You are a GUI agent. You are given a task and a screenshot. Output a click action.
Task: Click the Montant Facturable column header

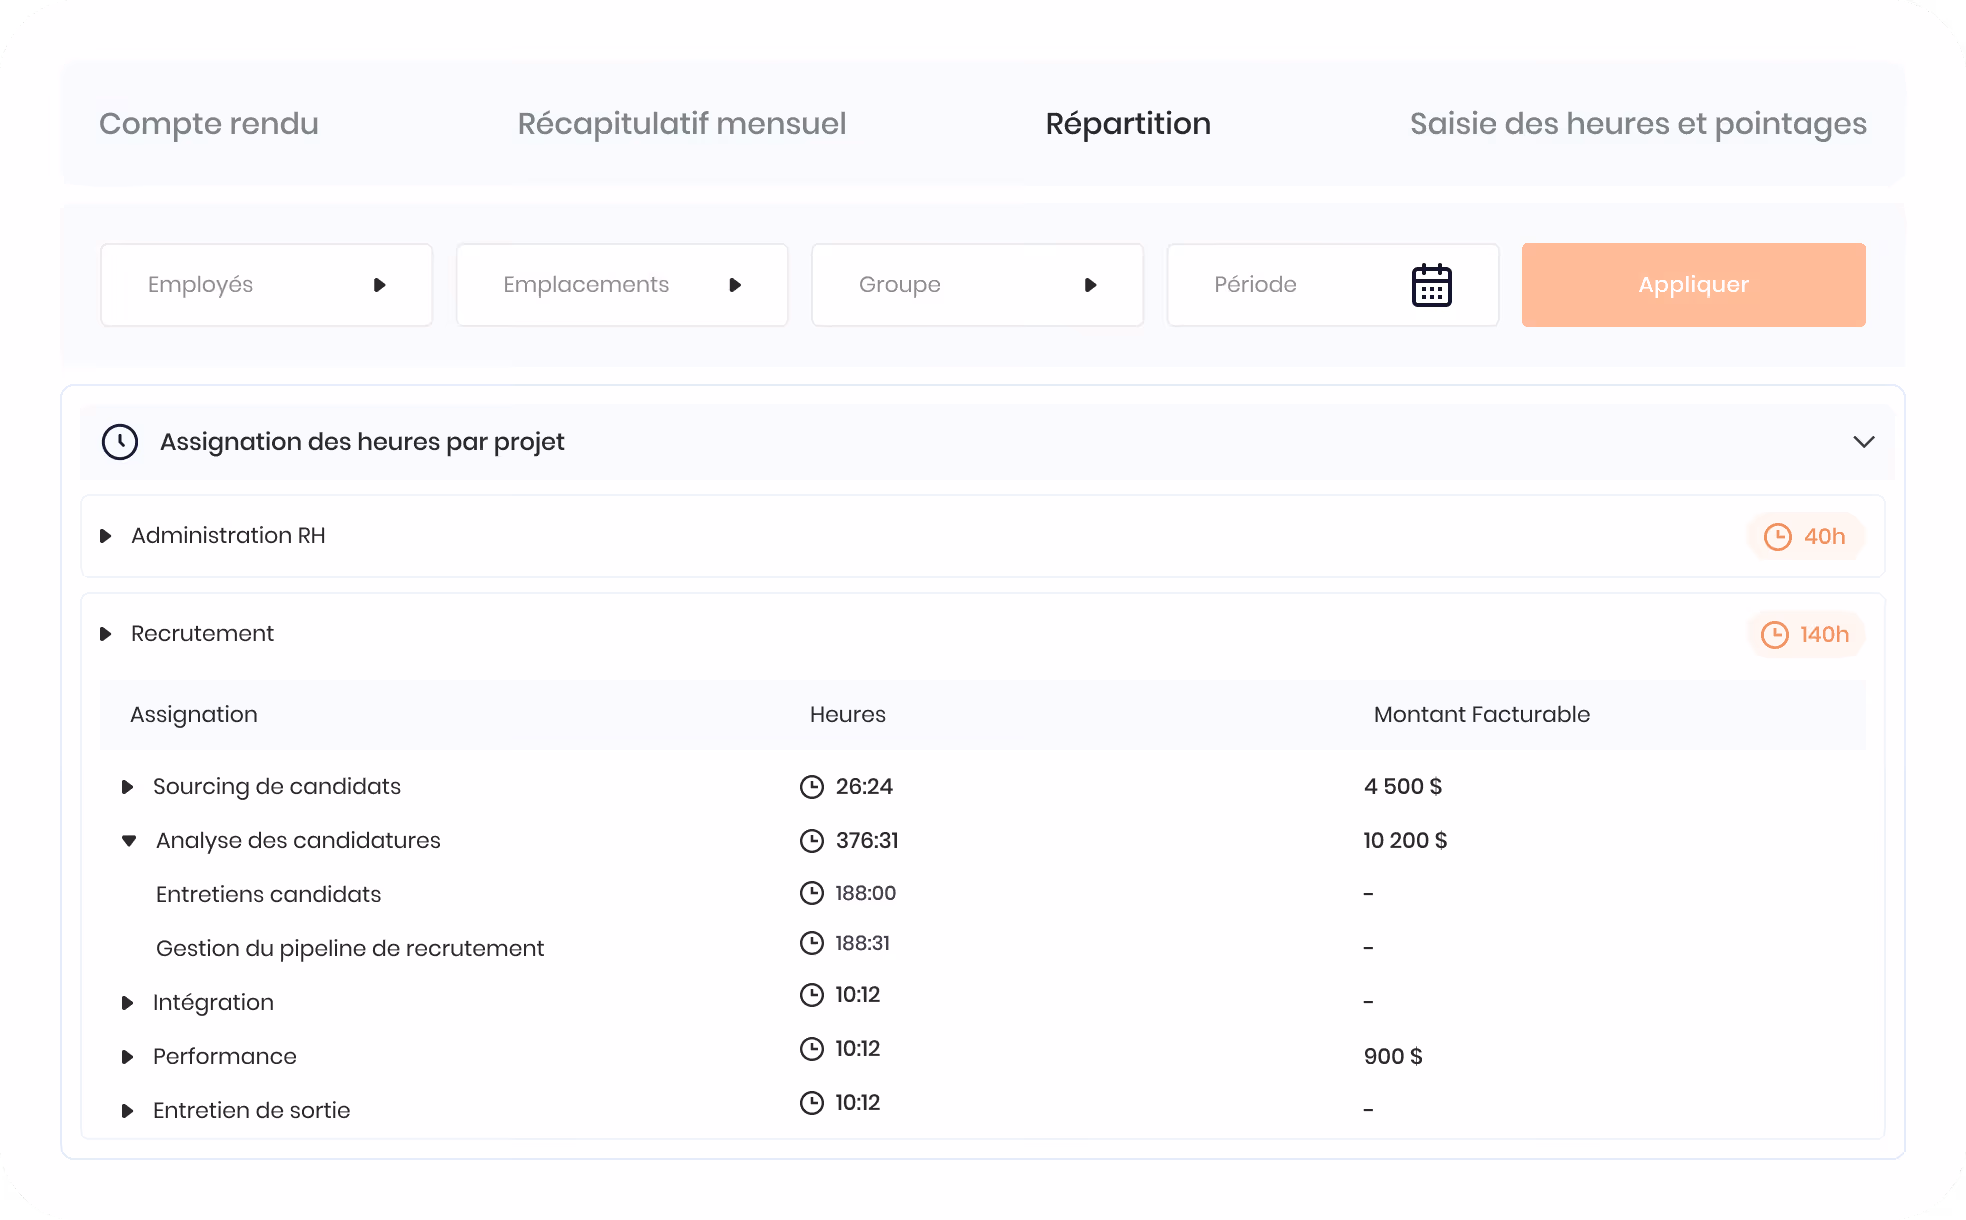[1482, 715]
